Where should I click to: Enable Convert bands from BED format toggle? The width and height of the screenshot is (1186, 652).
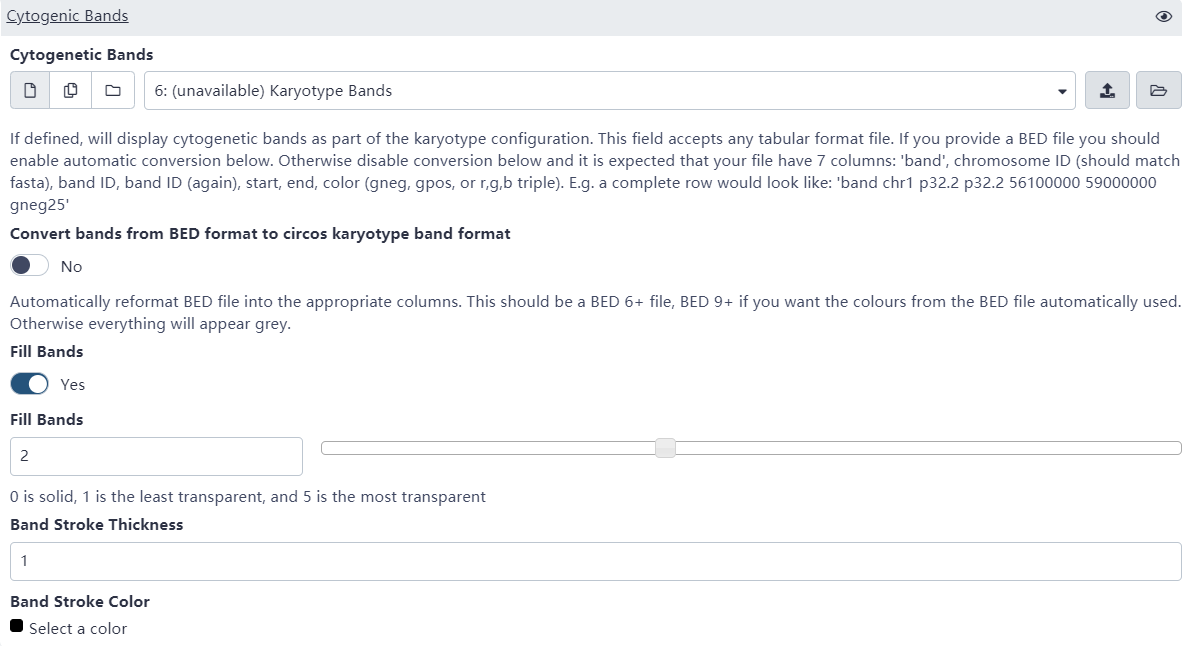click(30, 266)
